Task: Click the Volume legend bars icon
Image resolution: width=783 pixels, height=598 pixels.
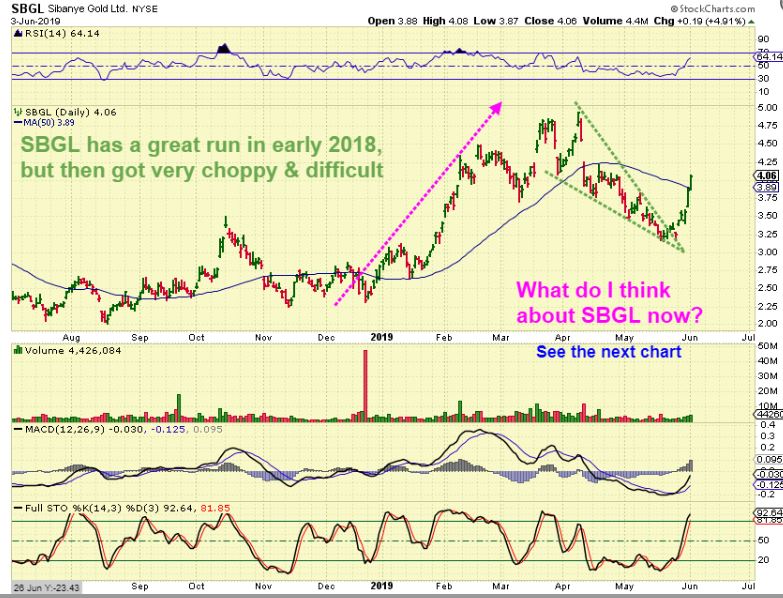Action: [18, 350]
